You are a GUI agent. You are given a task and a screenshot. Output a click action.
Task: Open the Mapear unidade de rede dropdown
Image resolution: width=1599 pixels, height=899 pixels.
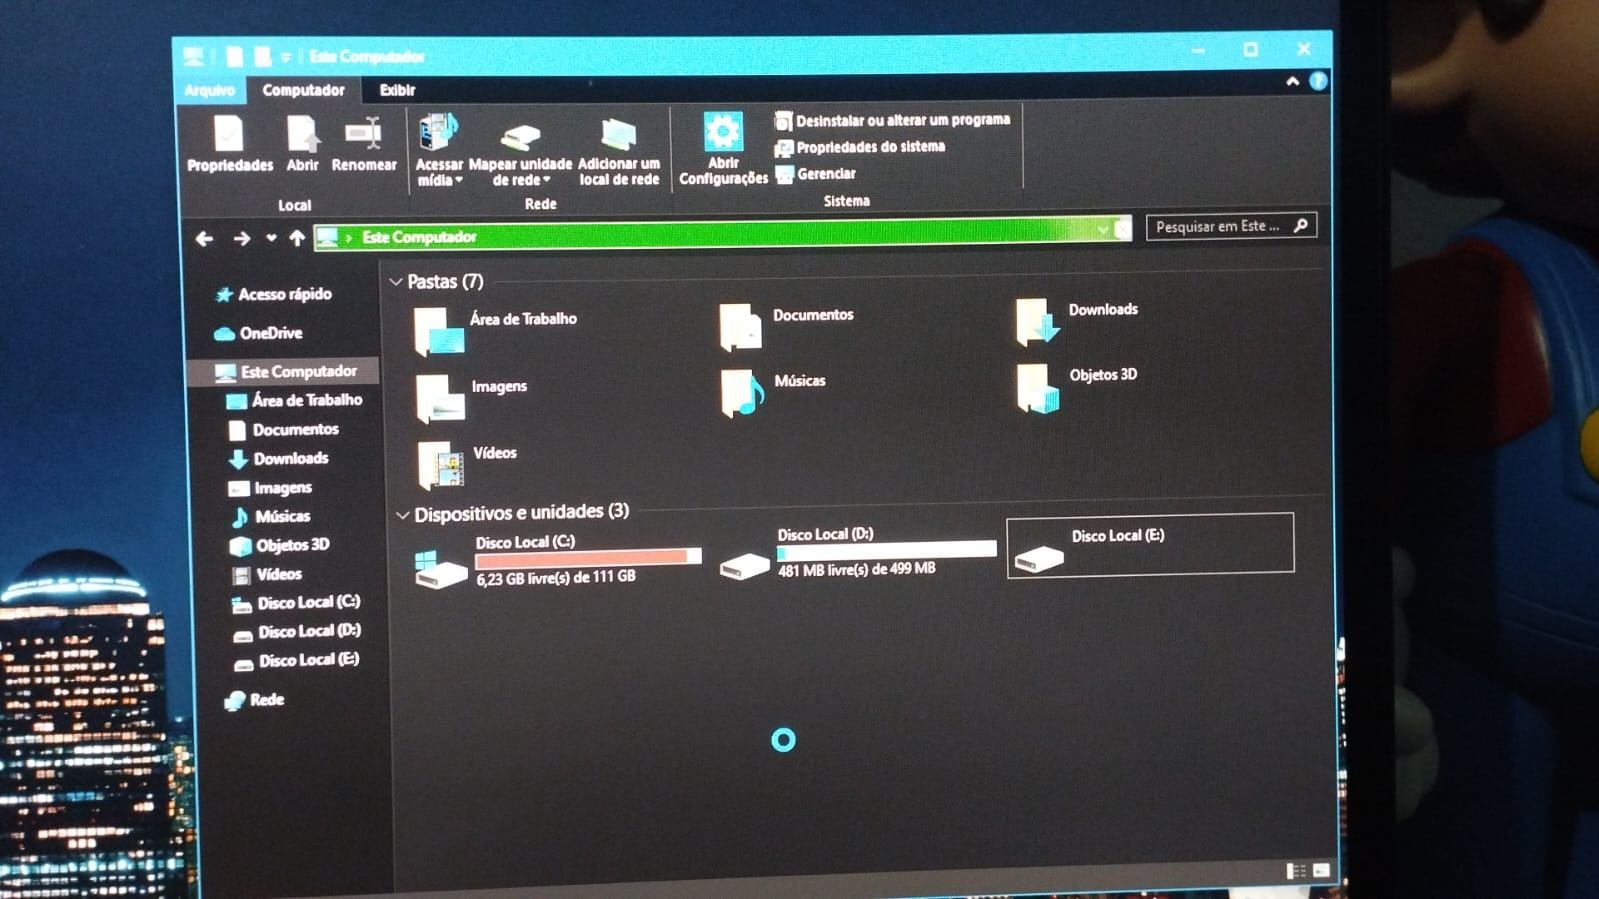click(520, 172)
